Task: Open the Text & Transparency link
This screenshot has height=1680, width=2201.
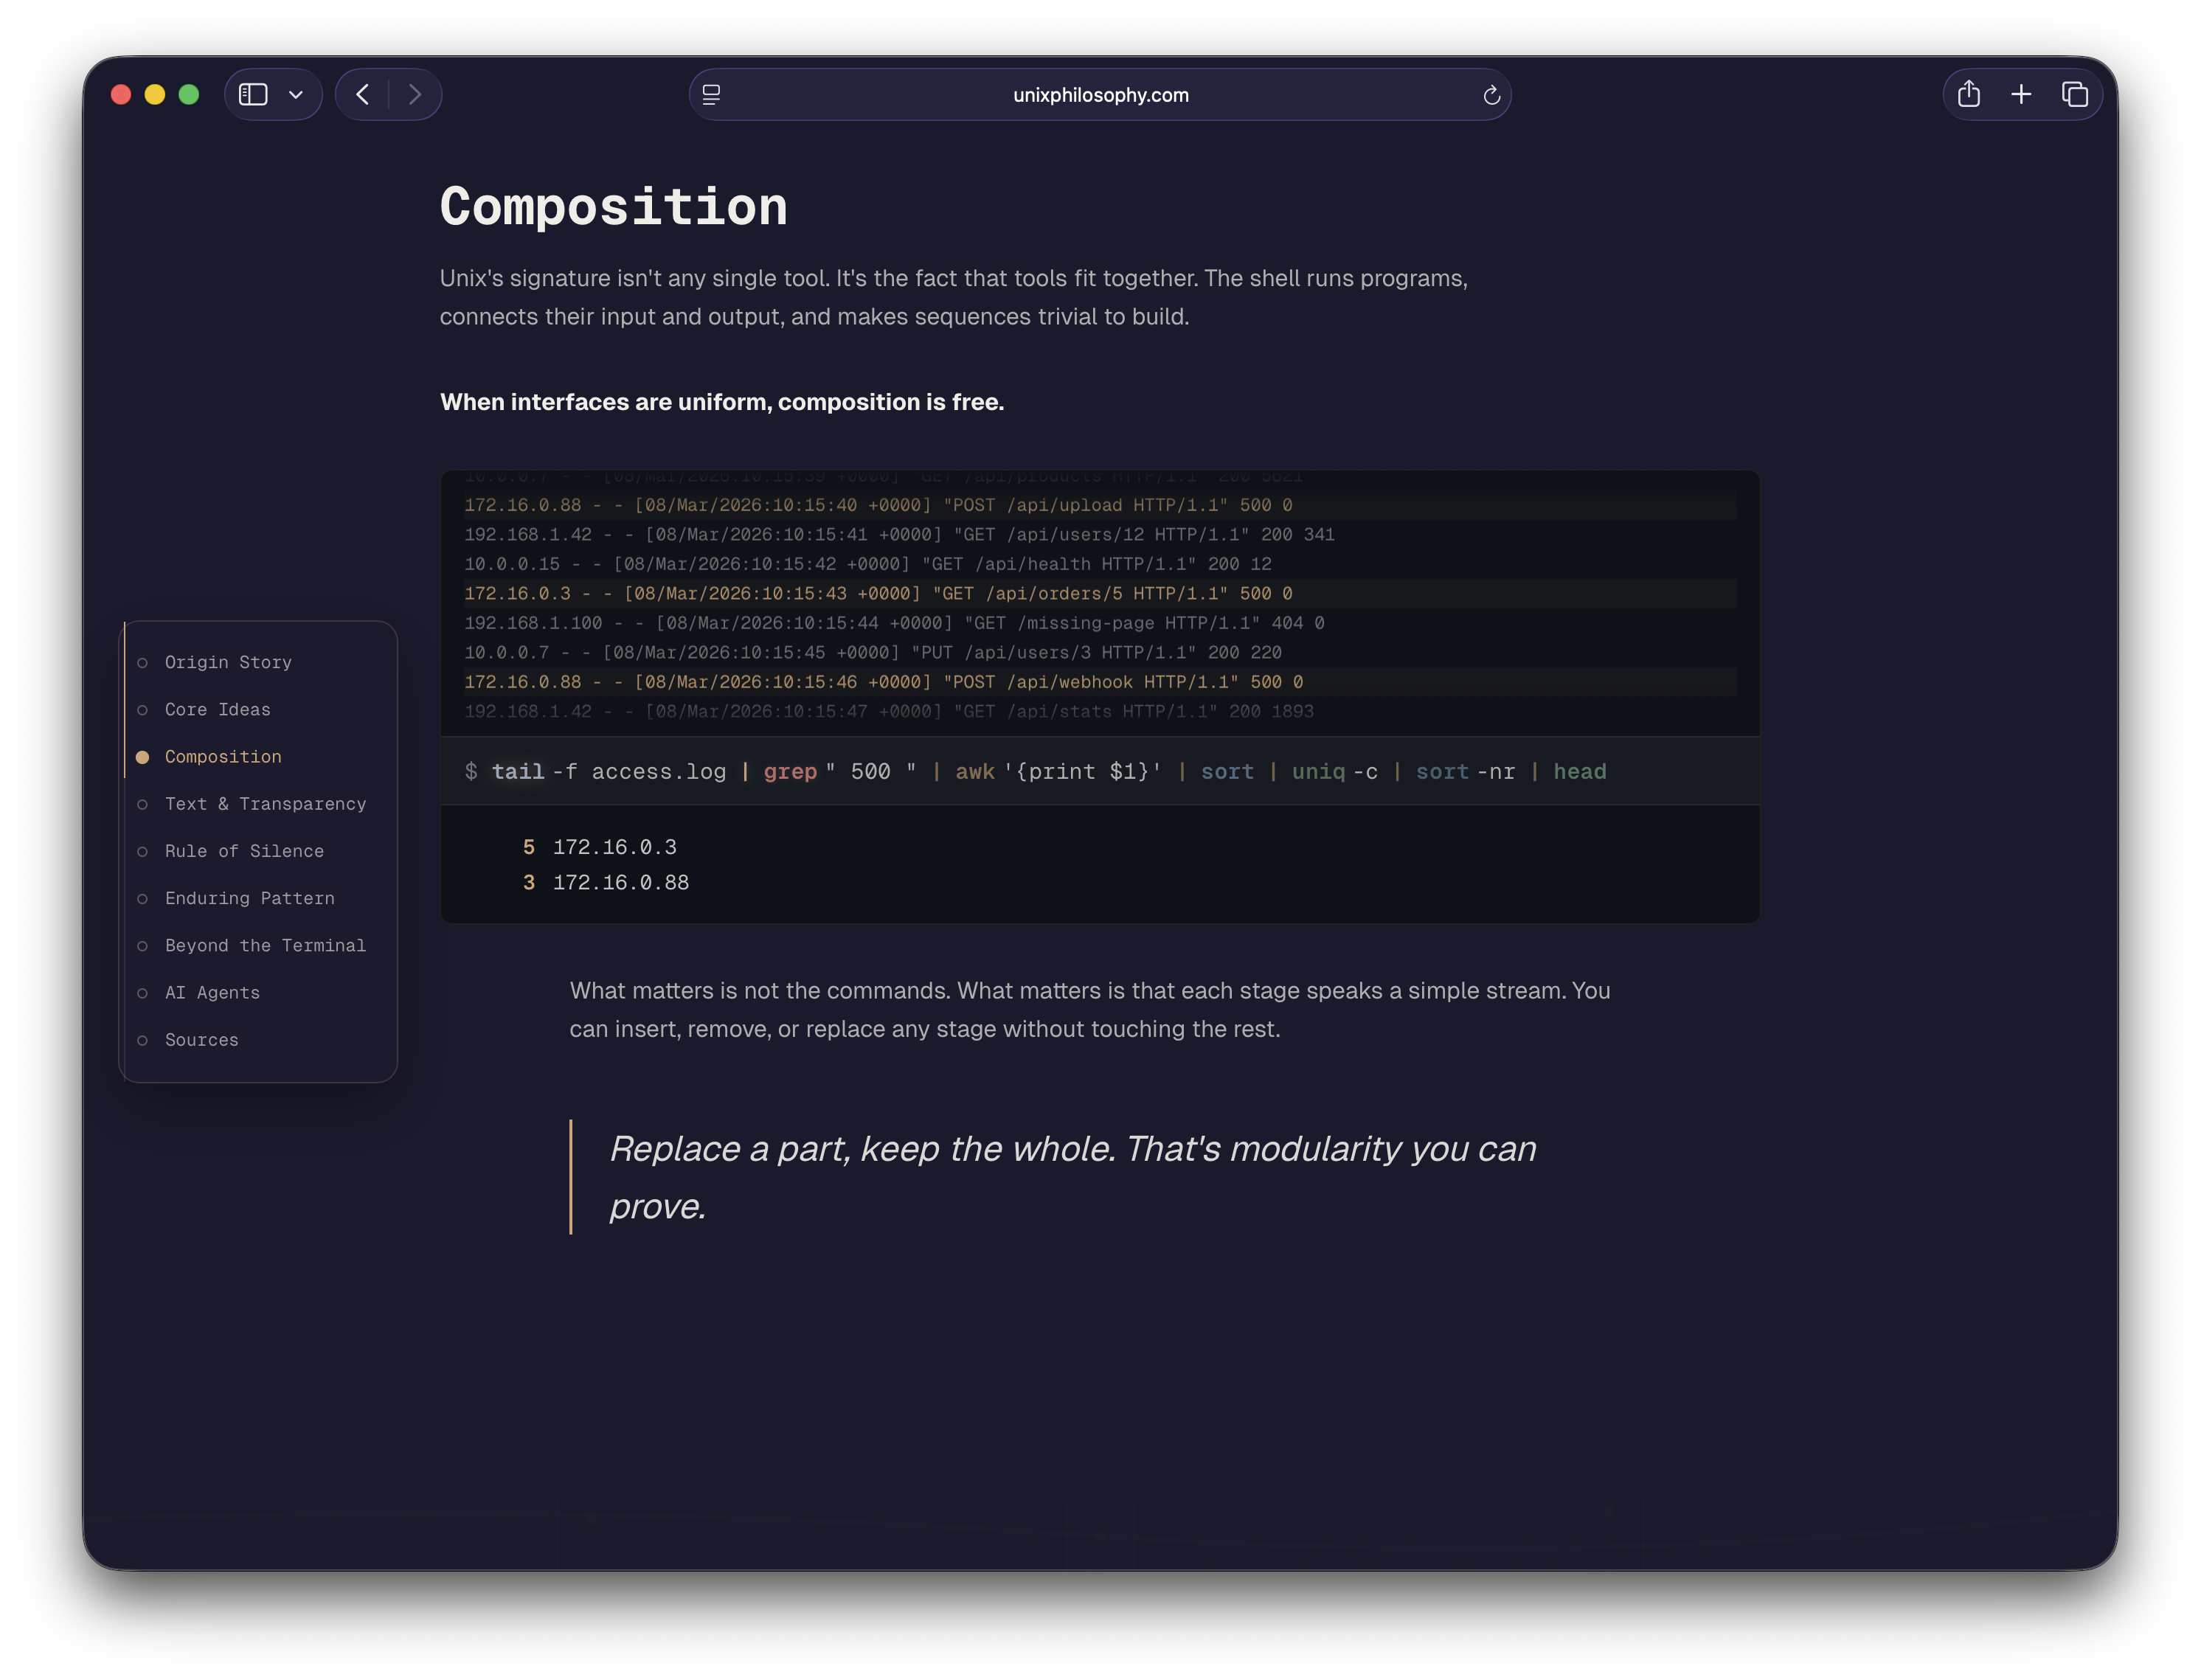Action: coord(265,804)
